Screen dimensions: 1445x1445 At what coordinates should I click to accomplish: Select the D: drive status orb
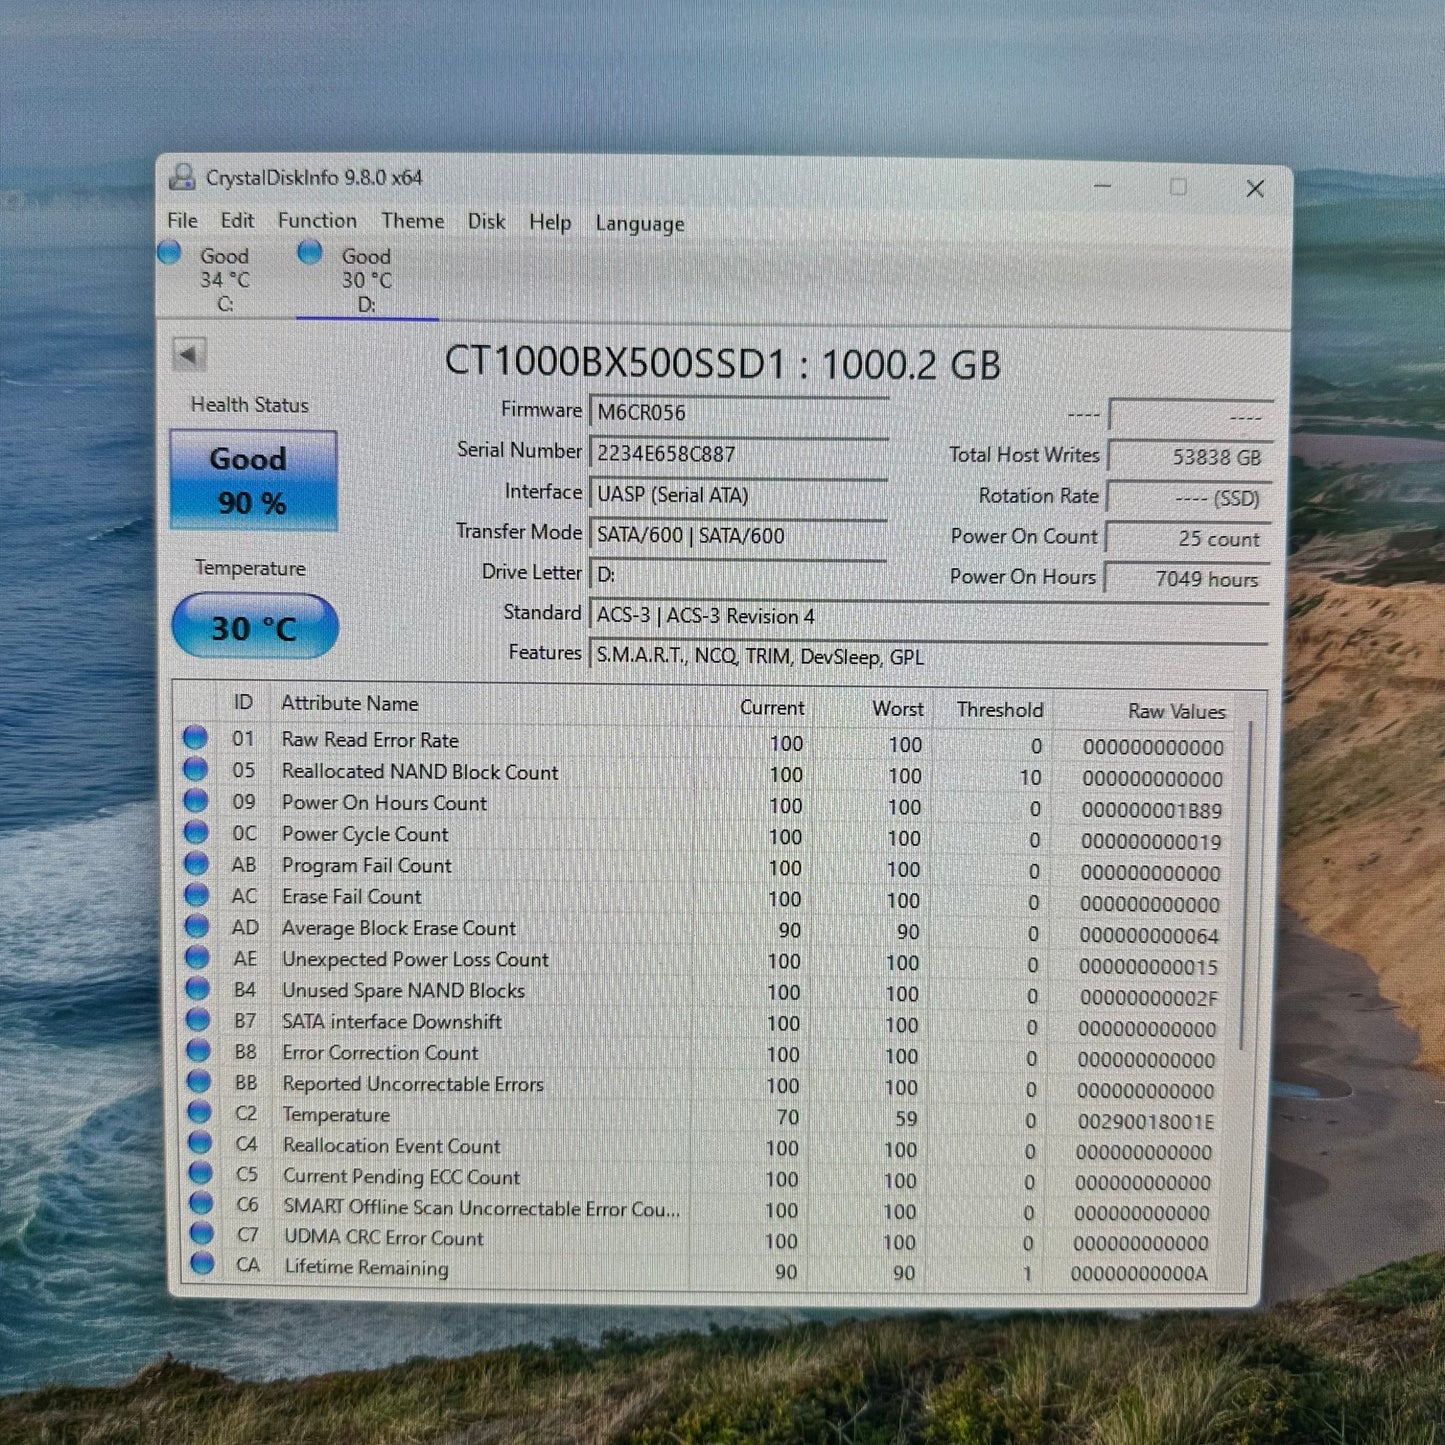[310, 252]
